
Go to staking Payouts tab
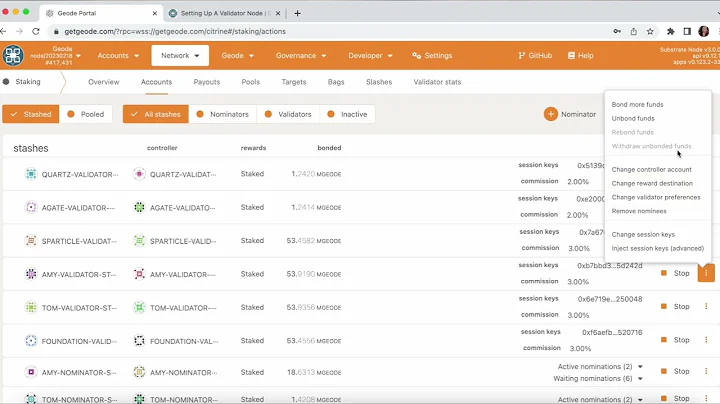pos(207,82)
